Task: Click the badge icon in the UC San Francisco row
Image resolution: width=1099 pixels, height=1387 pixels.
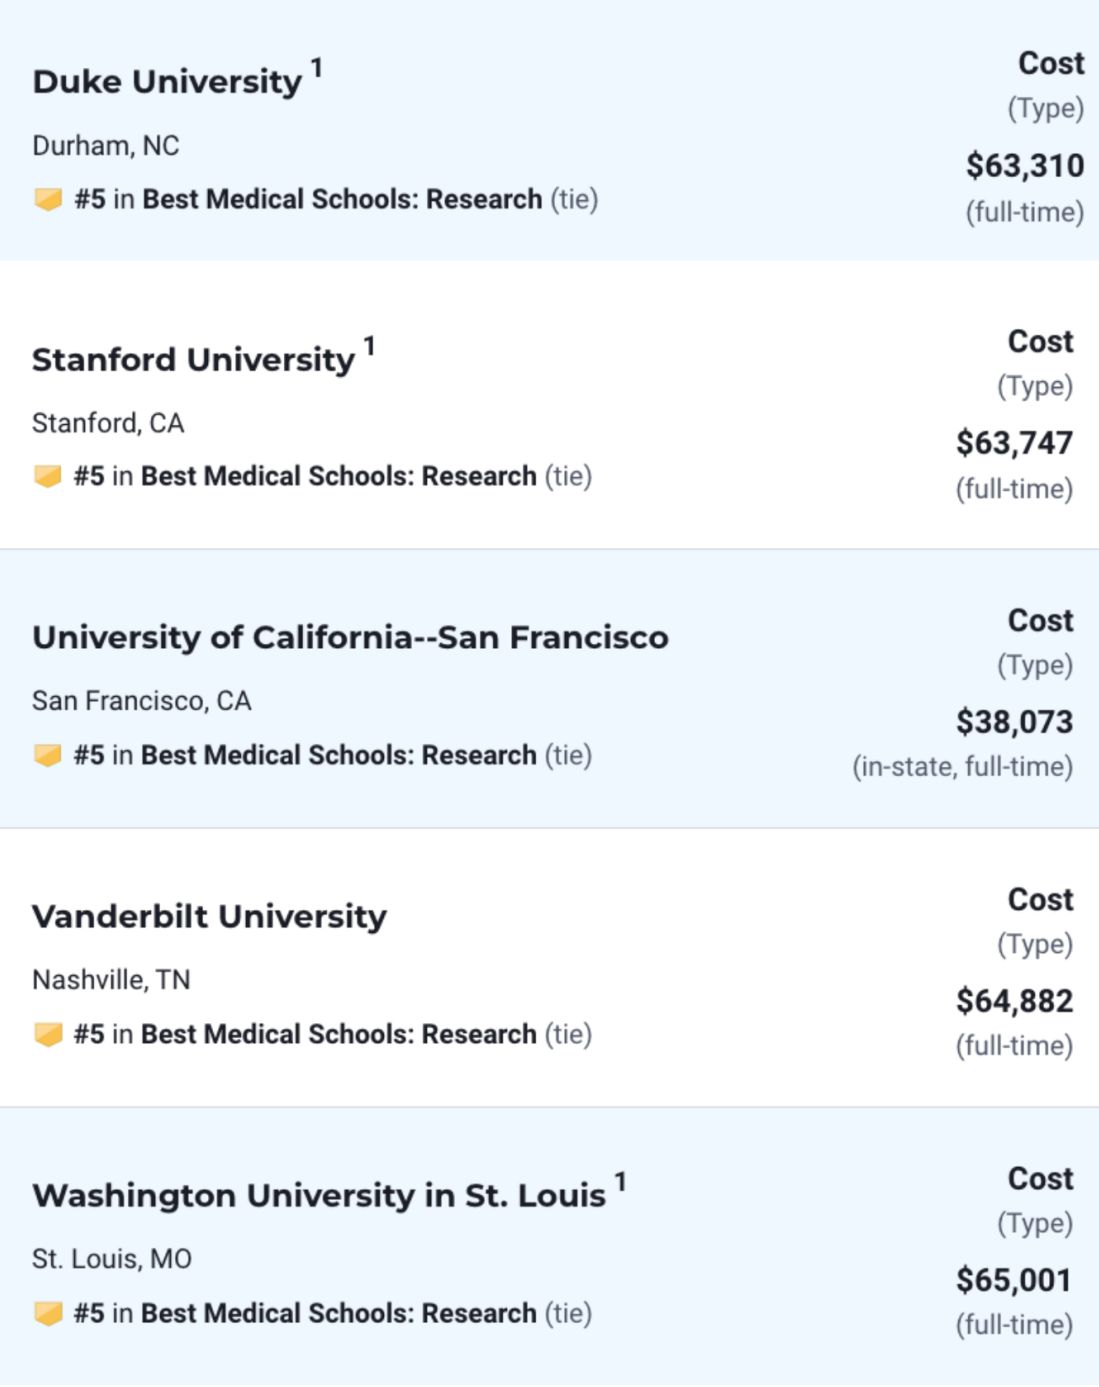Action: [48, 755]
